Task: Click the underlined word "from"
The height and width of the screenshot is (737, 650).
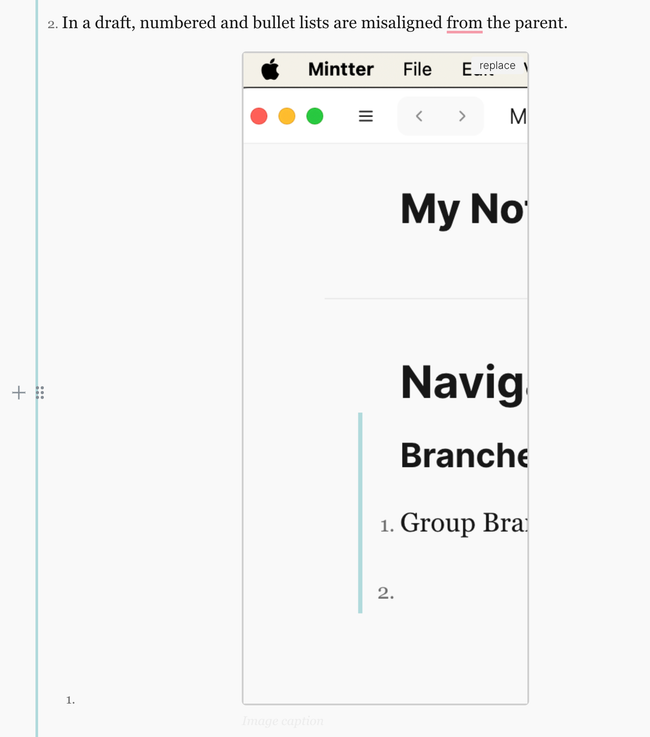Action: (464, 22)
